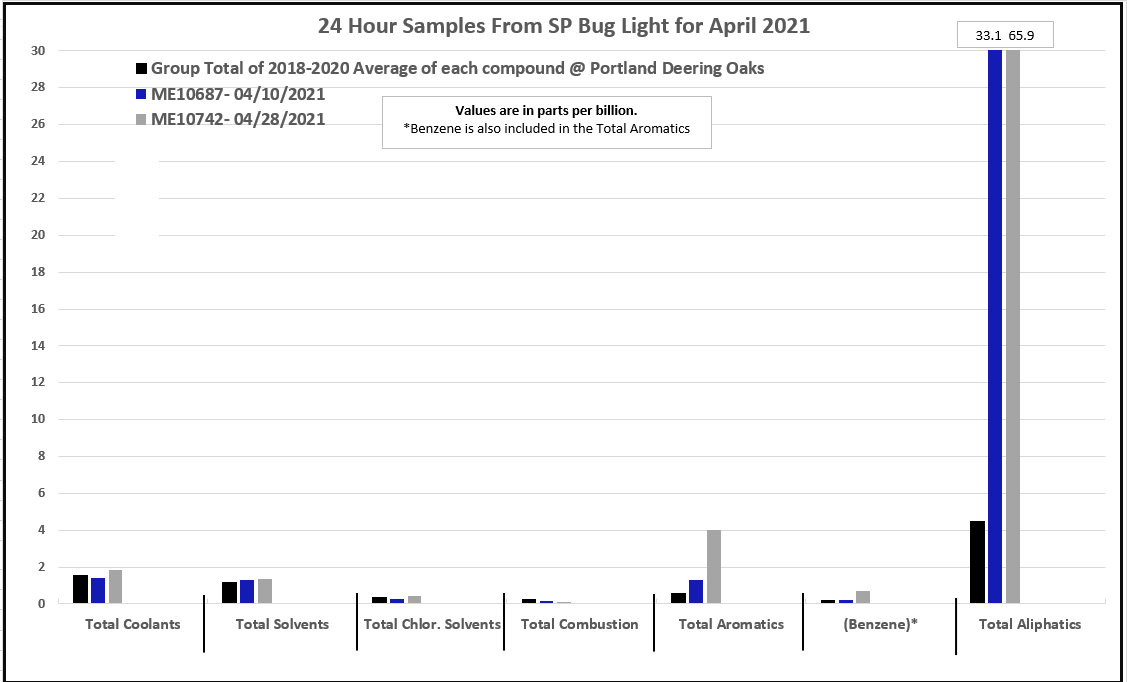Click the gray ME10742 legend swatch
The width and height of the screenshot is (1127, 682).
click(x=142, y=119)
